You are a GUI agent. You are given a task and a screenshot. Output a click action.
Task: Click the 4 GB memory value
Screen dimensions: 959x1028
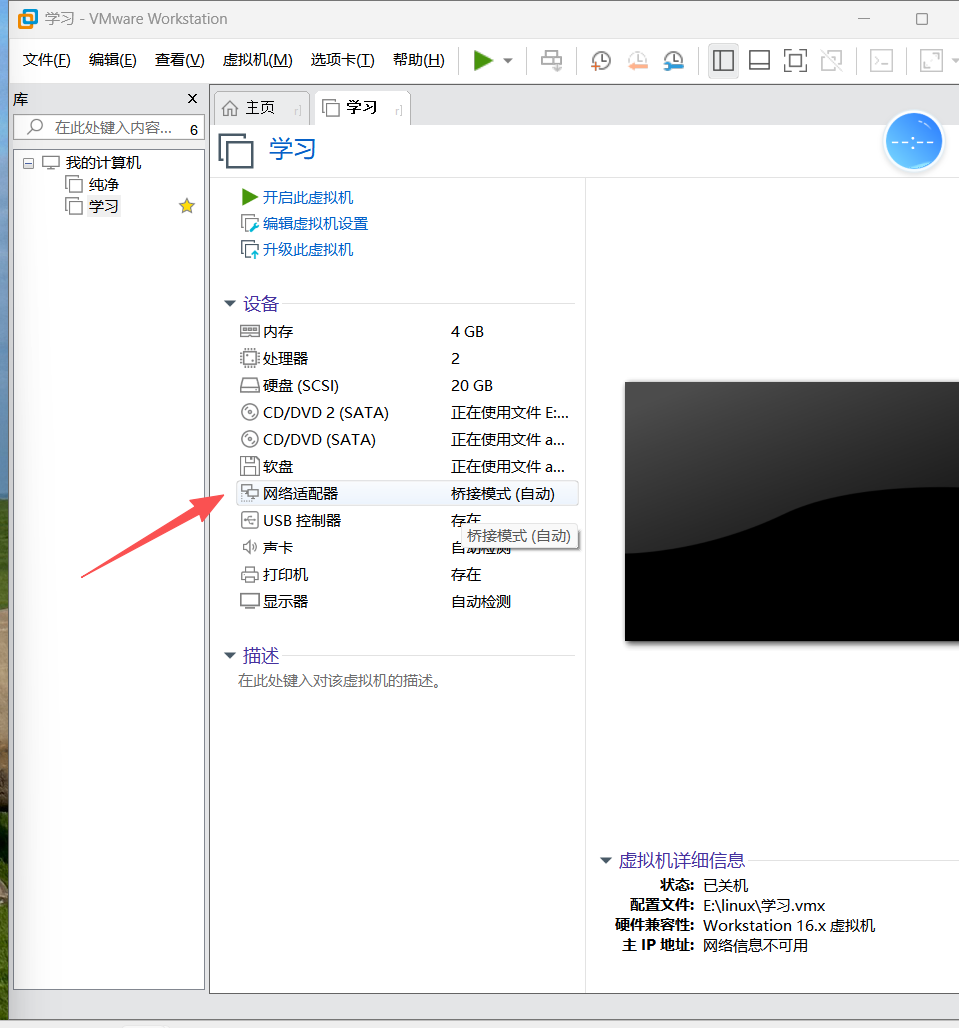pyautogui.click(x=467, y=332)
